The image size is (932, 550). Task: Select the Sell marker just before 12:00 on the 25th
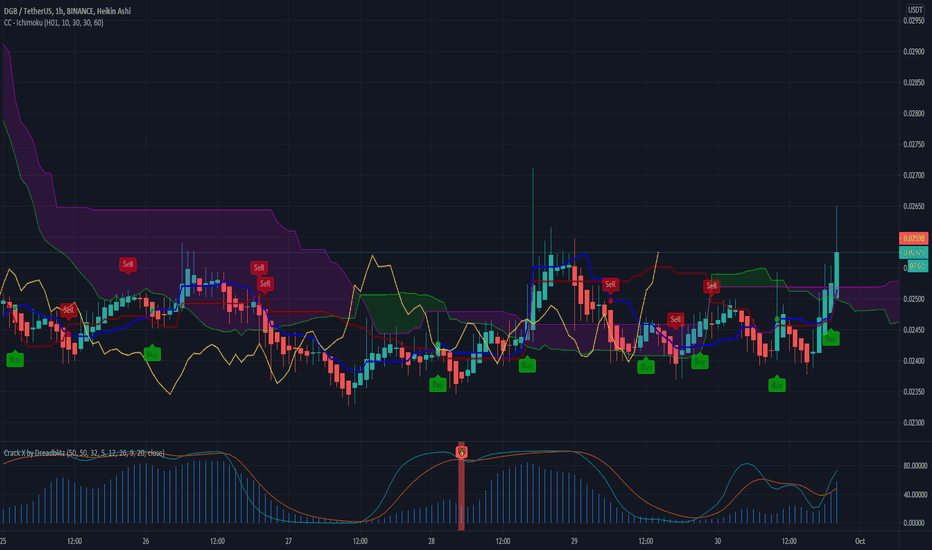pos(68,310)
